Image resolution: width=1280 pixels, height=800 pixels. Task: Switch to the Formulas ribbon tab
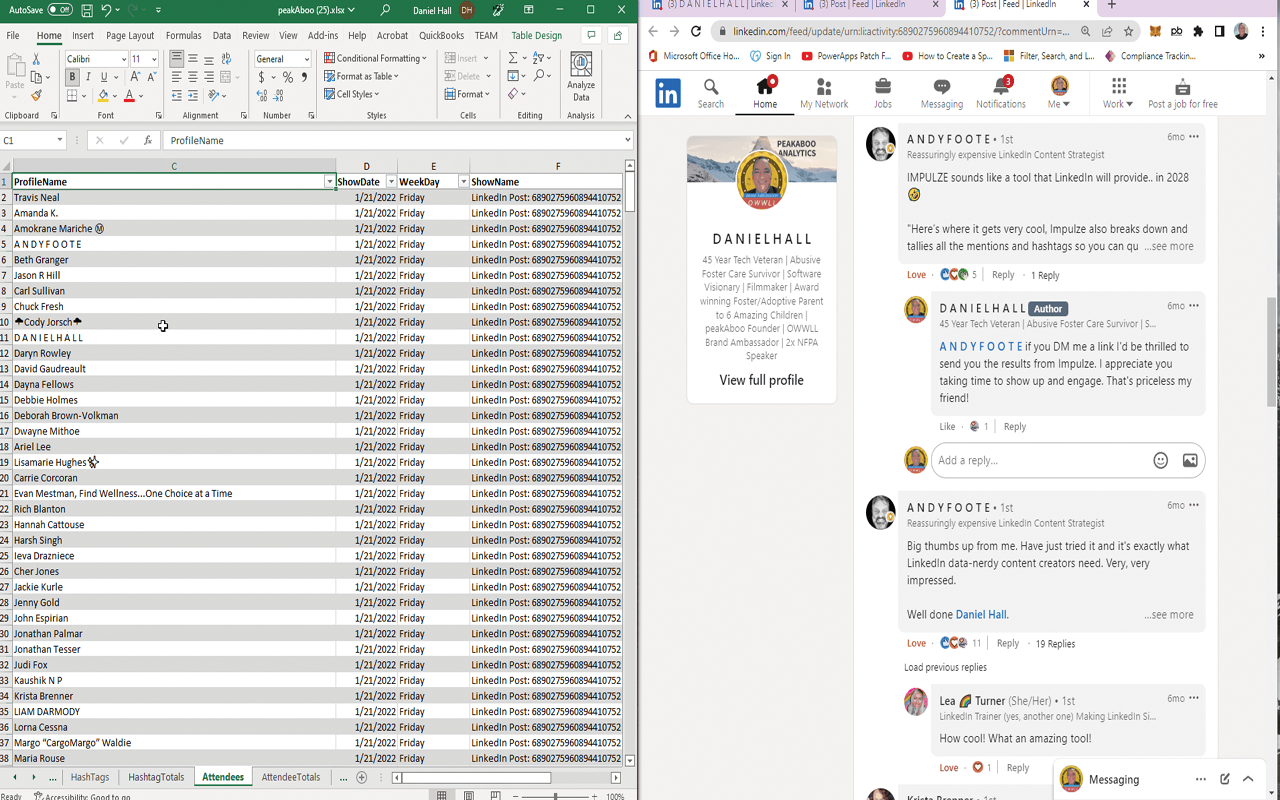183,34
